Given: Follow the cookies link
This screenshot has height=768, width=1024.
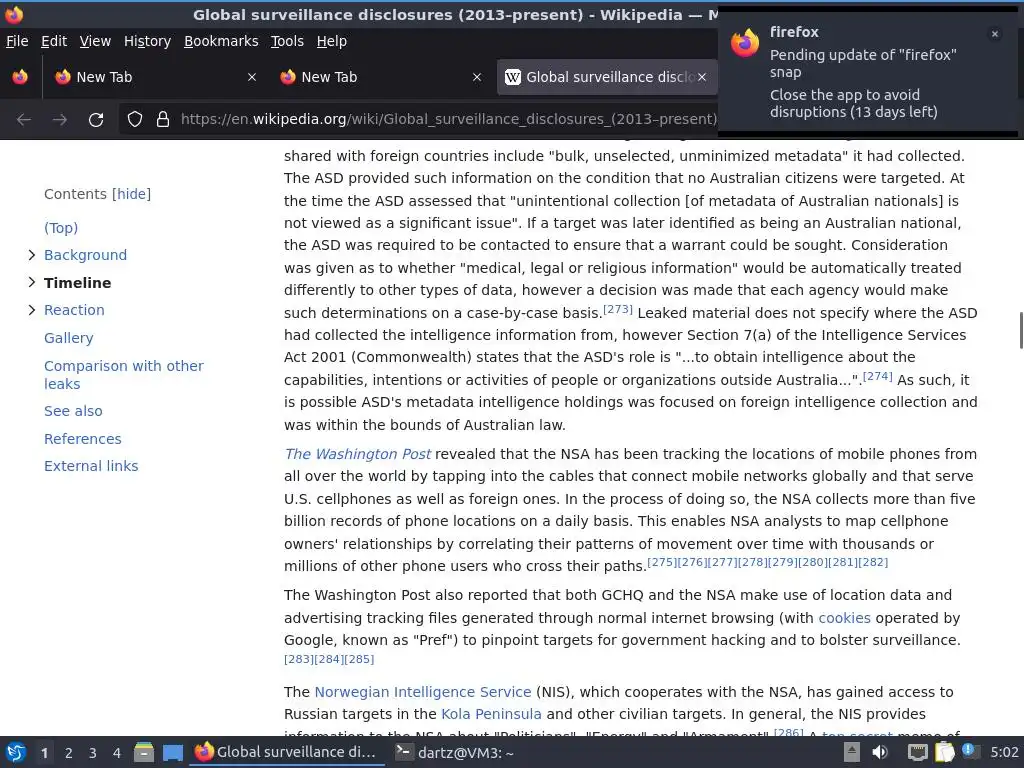Looking at the screenshot, I should 844,618.
